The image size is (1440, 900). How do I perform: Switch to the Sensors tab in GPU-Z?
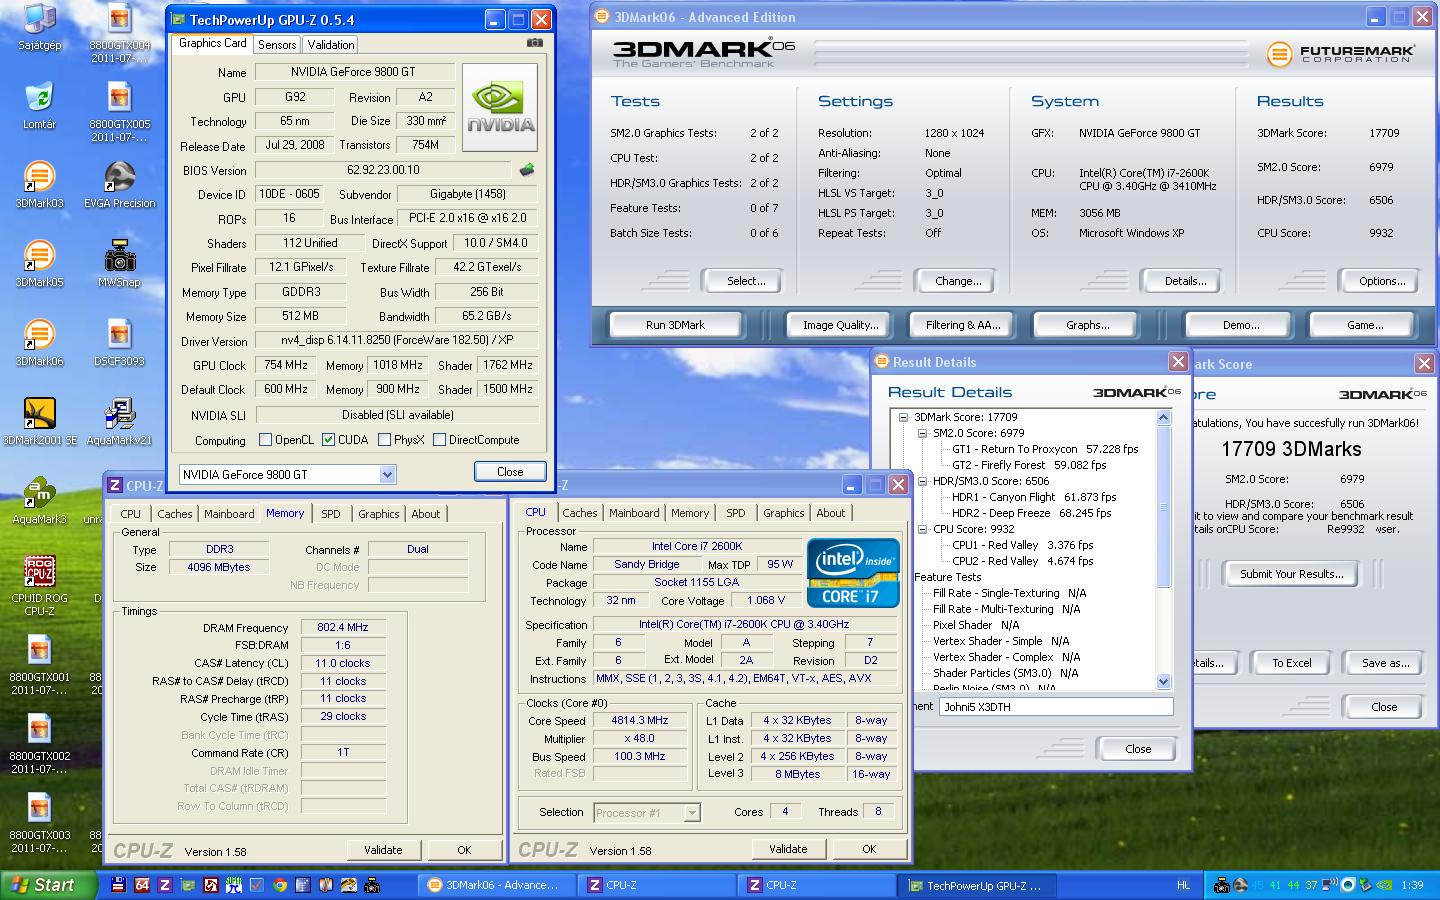click(x=277, y=45)
